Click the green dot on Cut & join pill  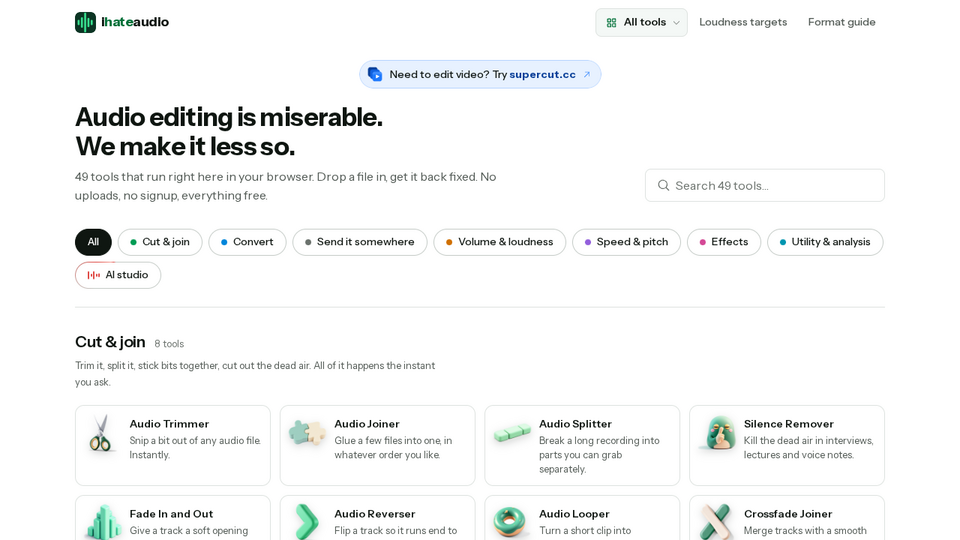pyautogui.click(x=133, y=242)
